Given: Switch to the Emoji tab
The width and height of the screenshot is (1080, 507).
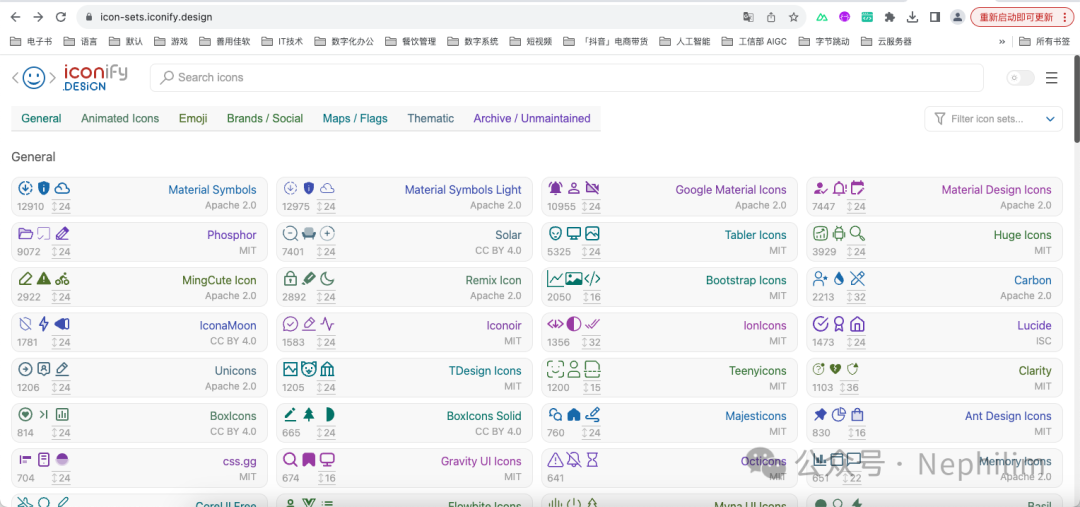Looking at the screenshot, I should [193, 118].
